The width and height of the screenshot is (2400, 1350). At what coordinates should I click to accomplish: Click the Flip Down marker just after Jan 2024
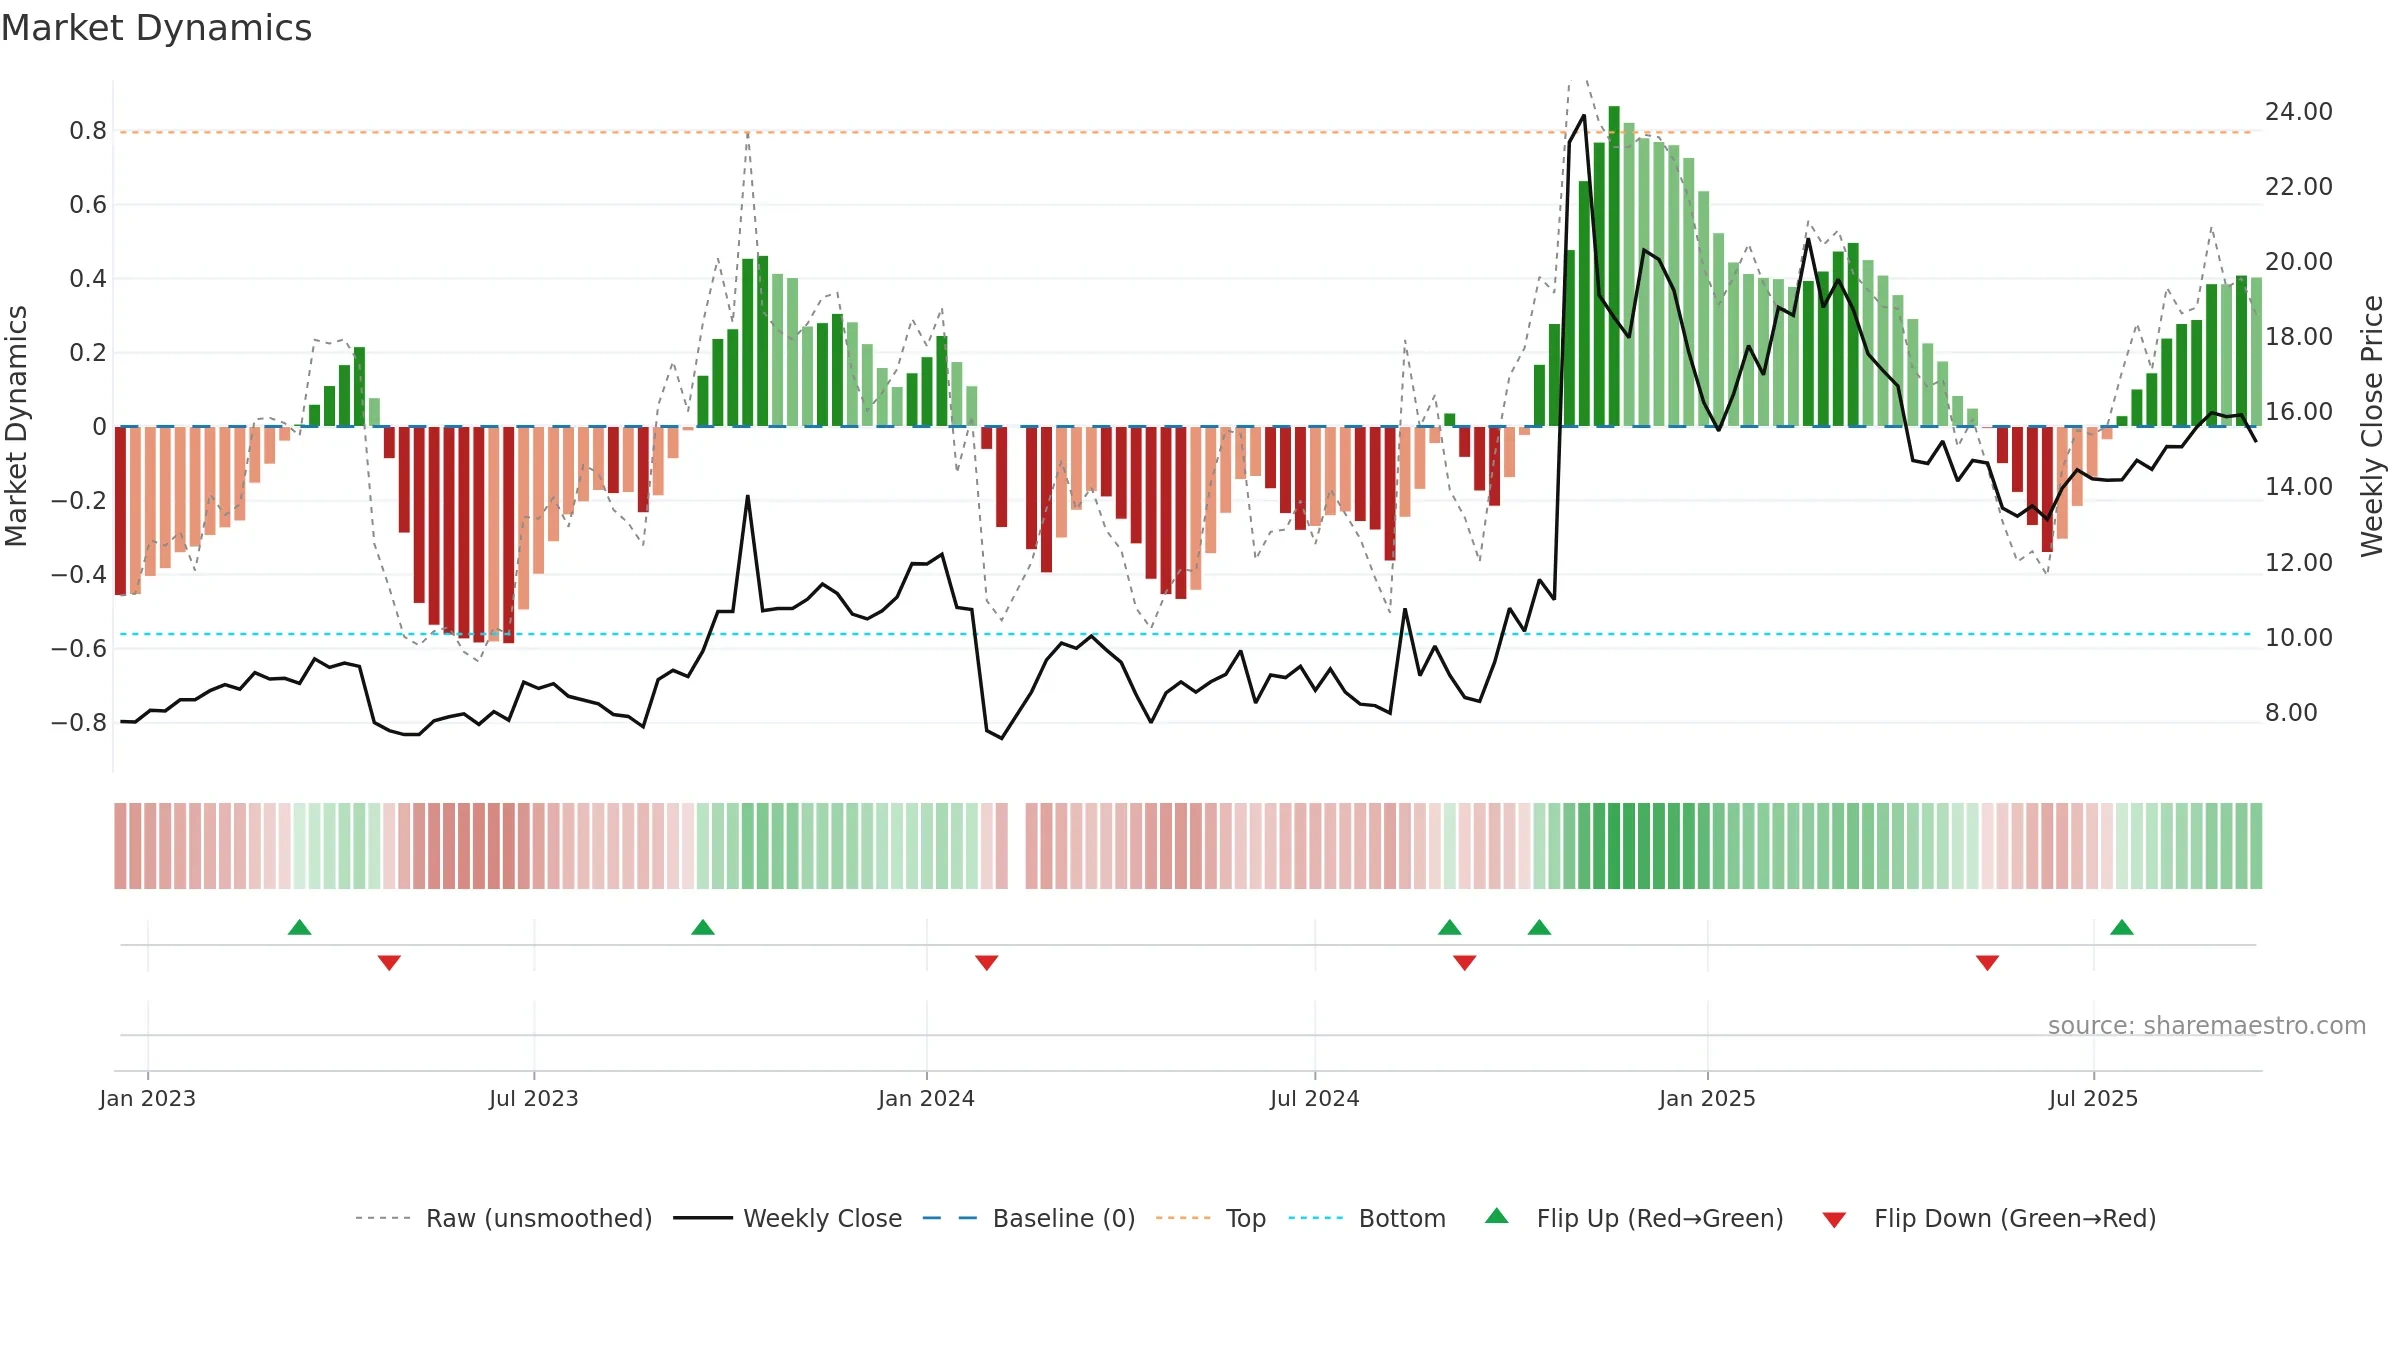pyautogui.click(x=987, y=963)
